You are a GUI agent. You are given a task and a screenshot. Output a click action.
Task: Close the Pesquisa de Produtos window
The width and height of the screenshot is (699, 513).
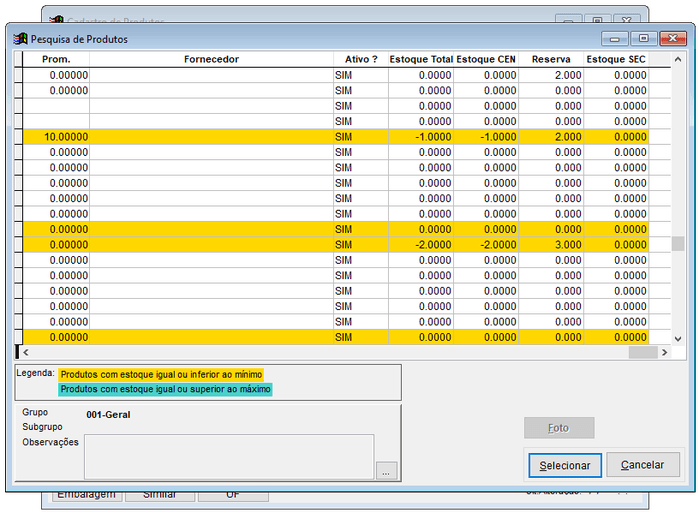(x=673, y=39)
